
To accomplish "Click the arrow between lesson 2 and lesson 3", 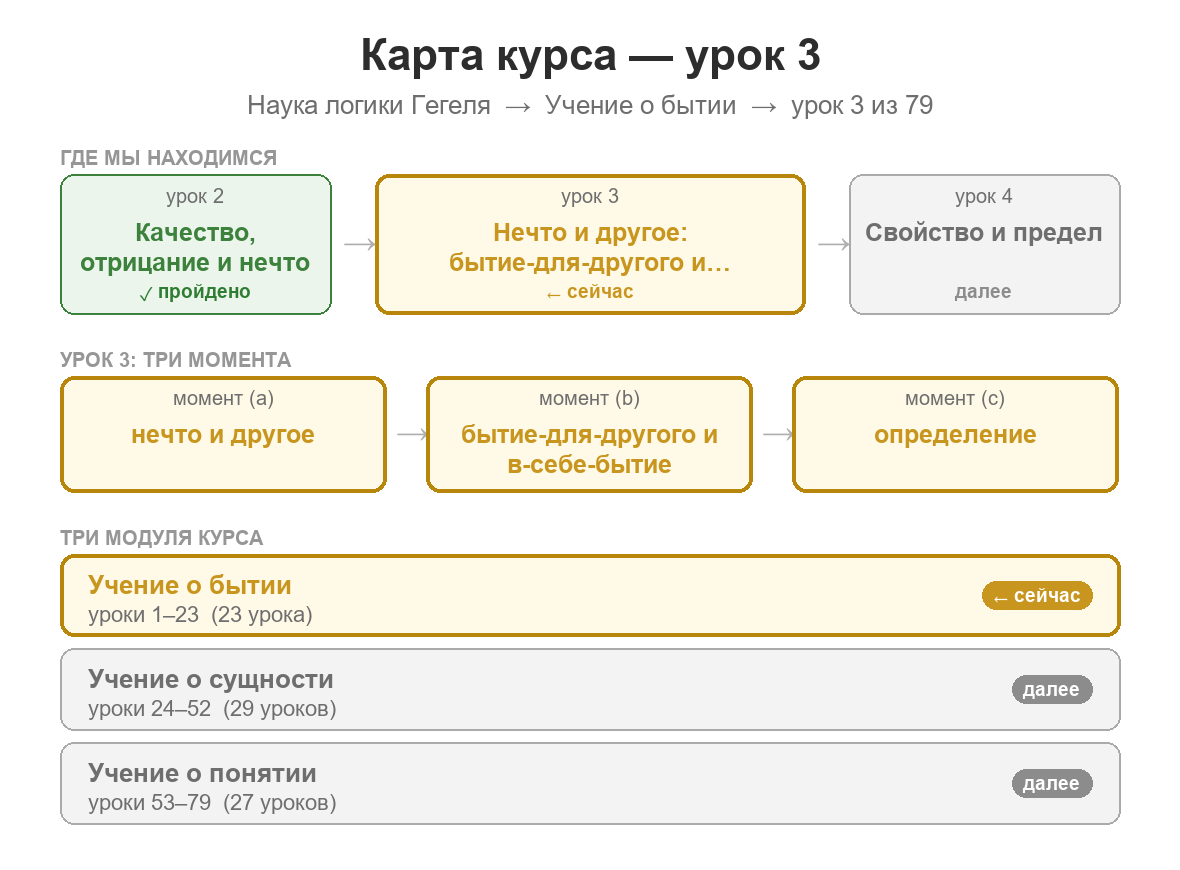I will [360, 245].
